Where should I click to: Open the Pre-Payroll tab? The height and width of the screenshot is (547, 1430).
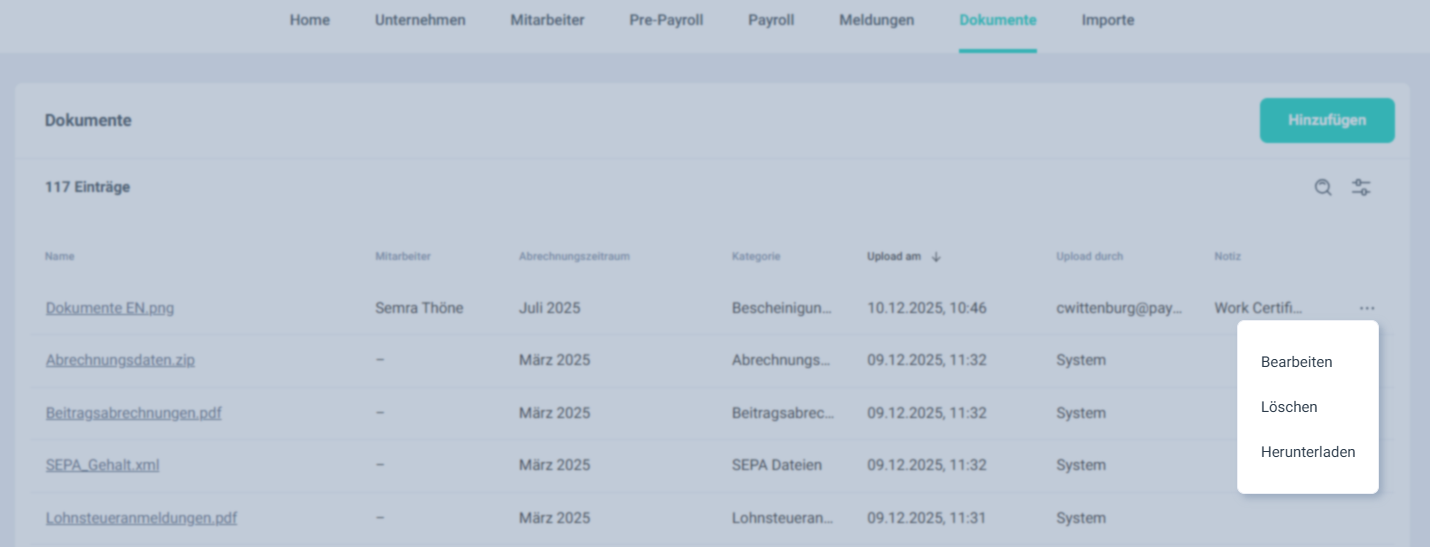(x=666, y=20)
